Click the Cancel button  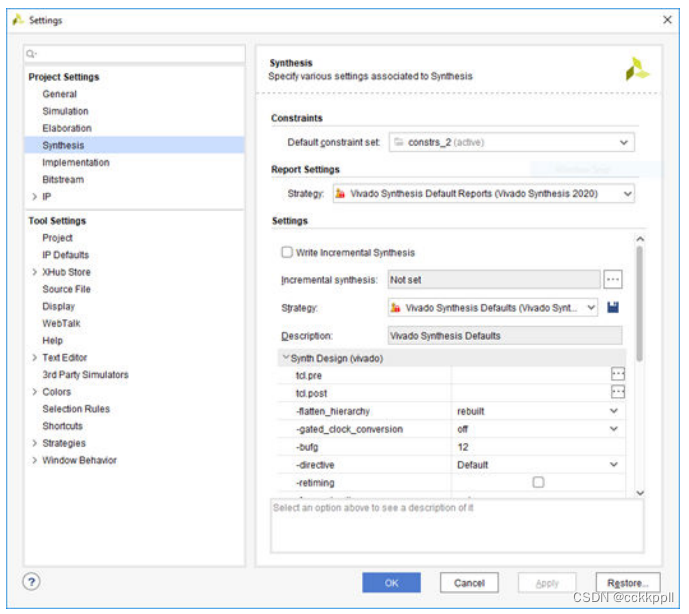[x=469, y=583]
